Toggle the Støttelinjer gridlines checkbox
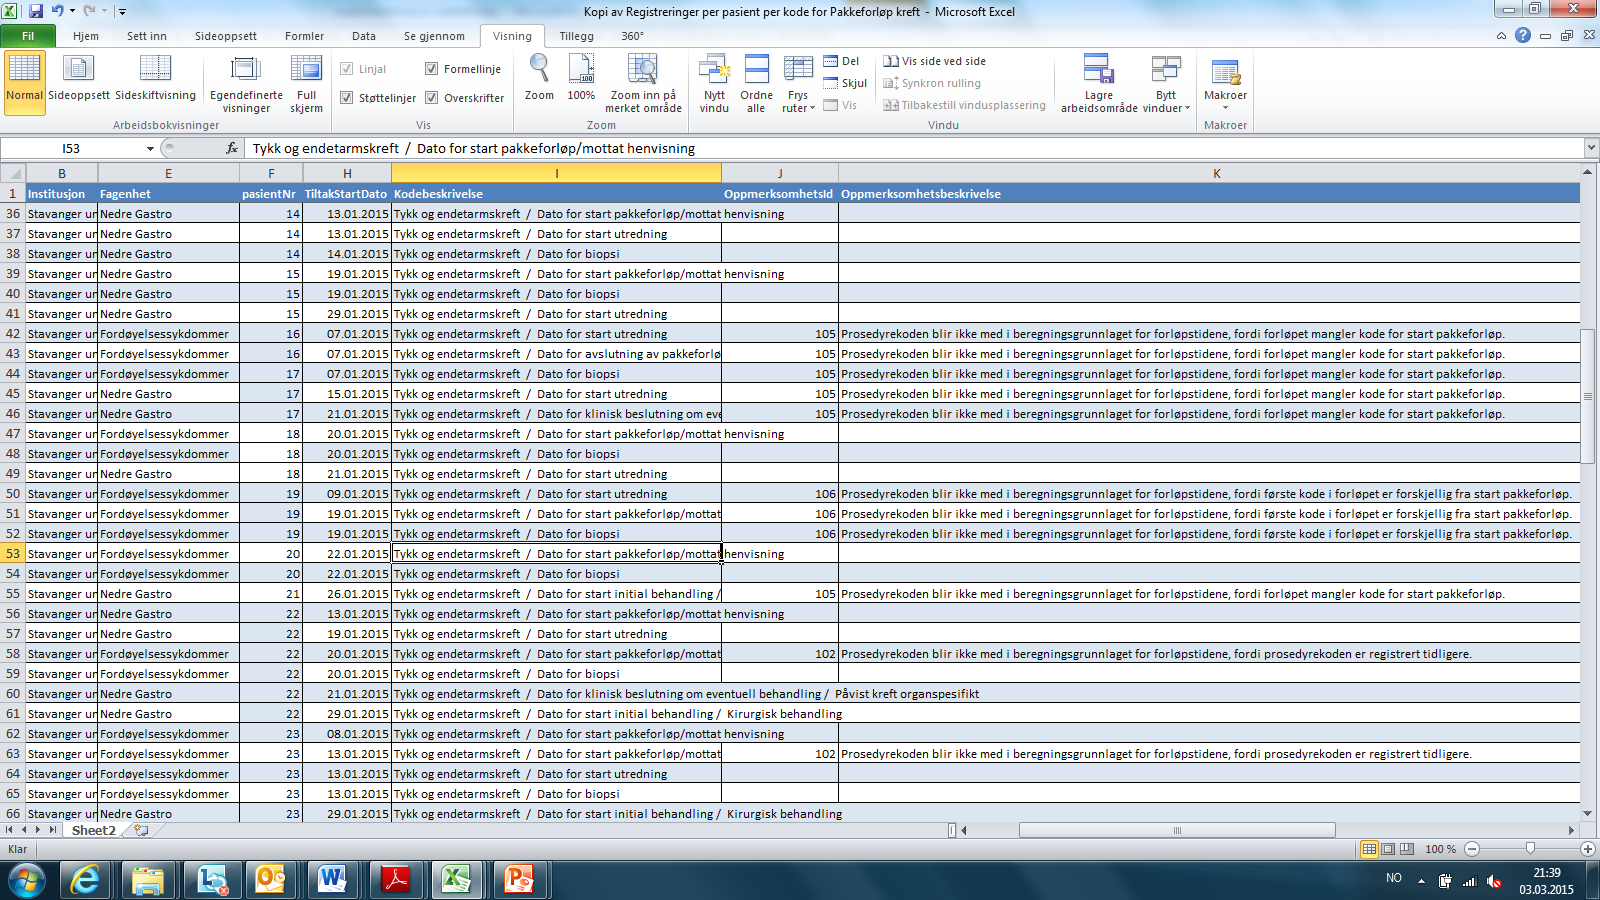 point(347,98)
